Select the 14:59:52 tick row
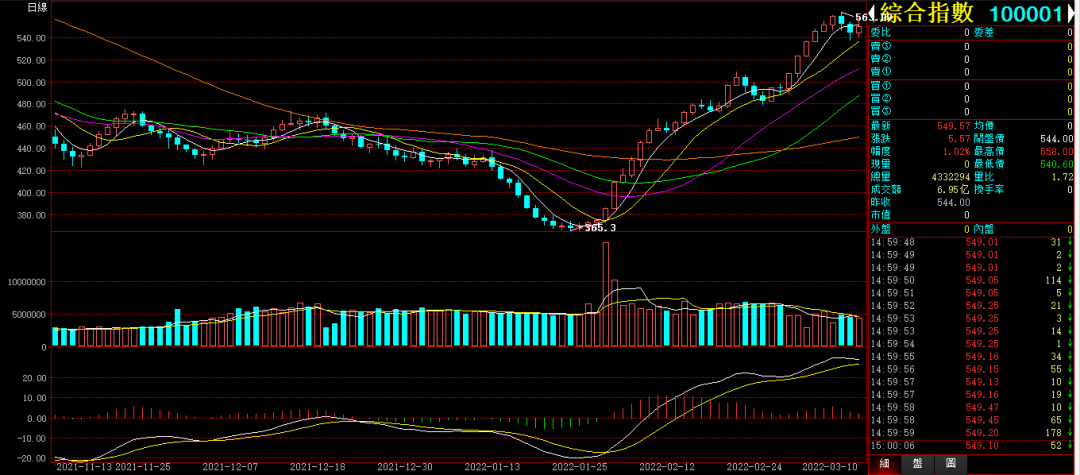 click(971, 305)
